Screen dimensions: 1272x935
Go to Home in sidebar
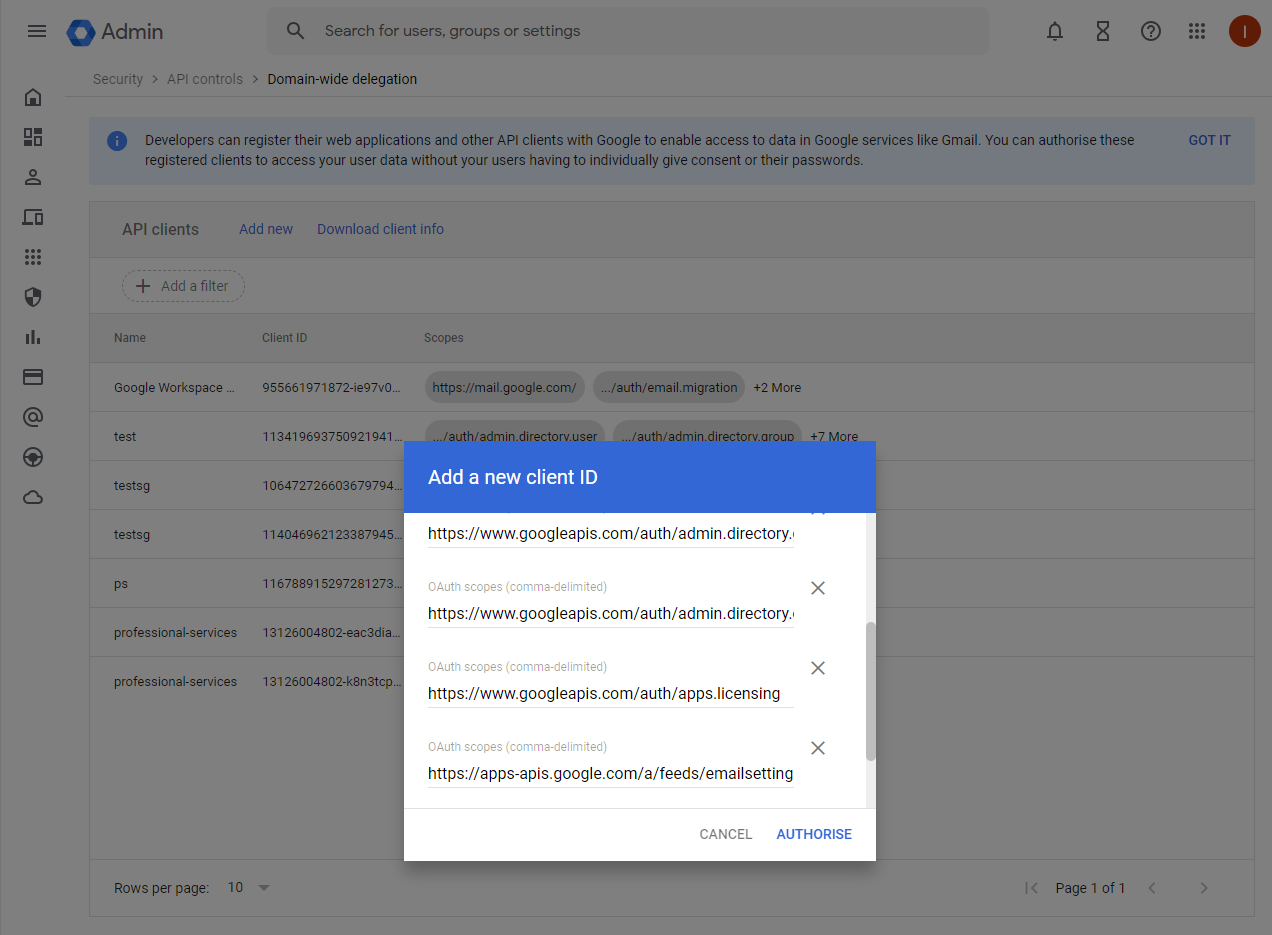33,97
